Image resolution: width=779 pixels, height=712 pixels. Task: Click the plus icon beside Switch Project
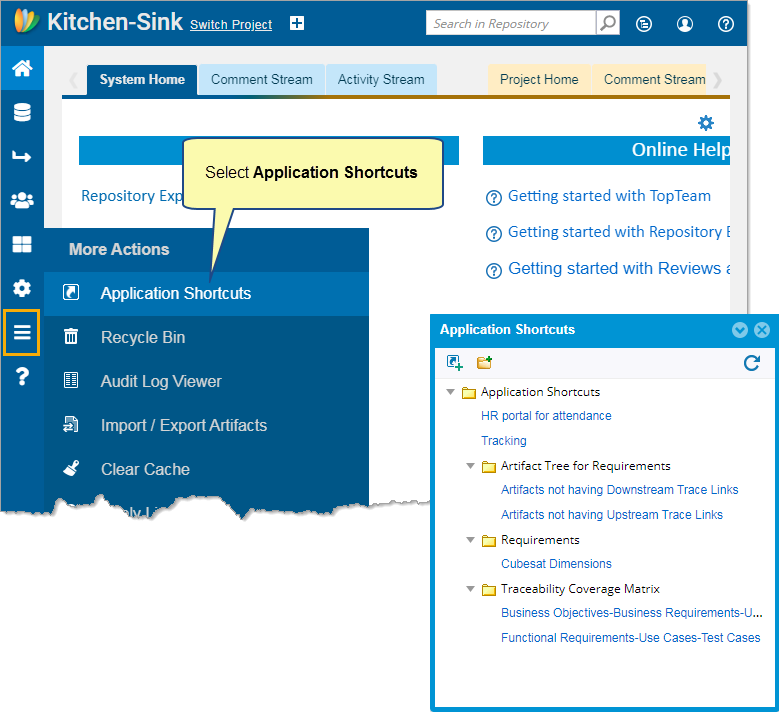(x=297, y=23)
